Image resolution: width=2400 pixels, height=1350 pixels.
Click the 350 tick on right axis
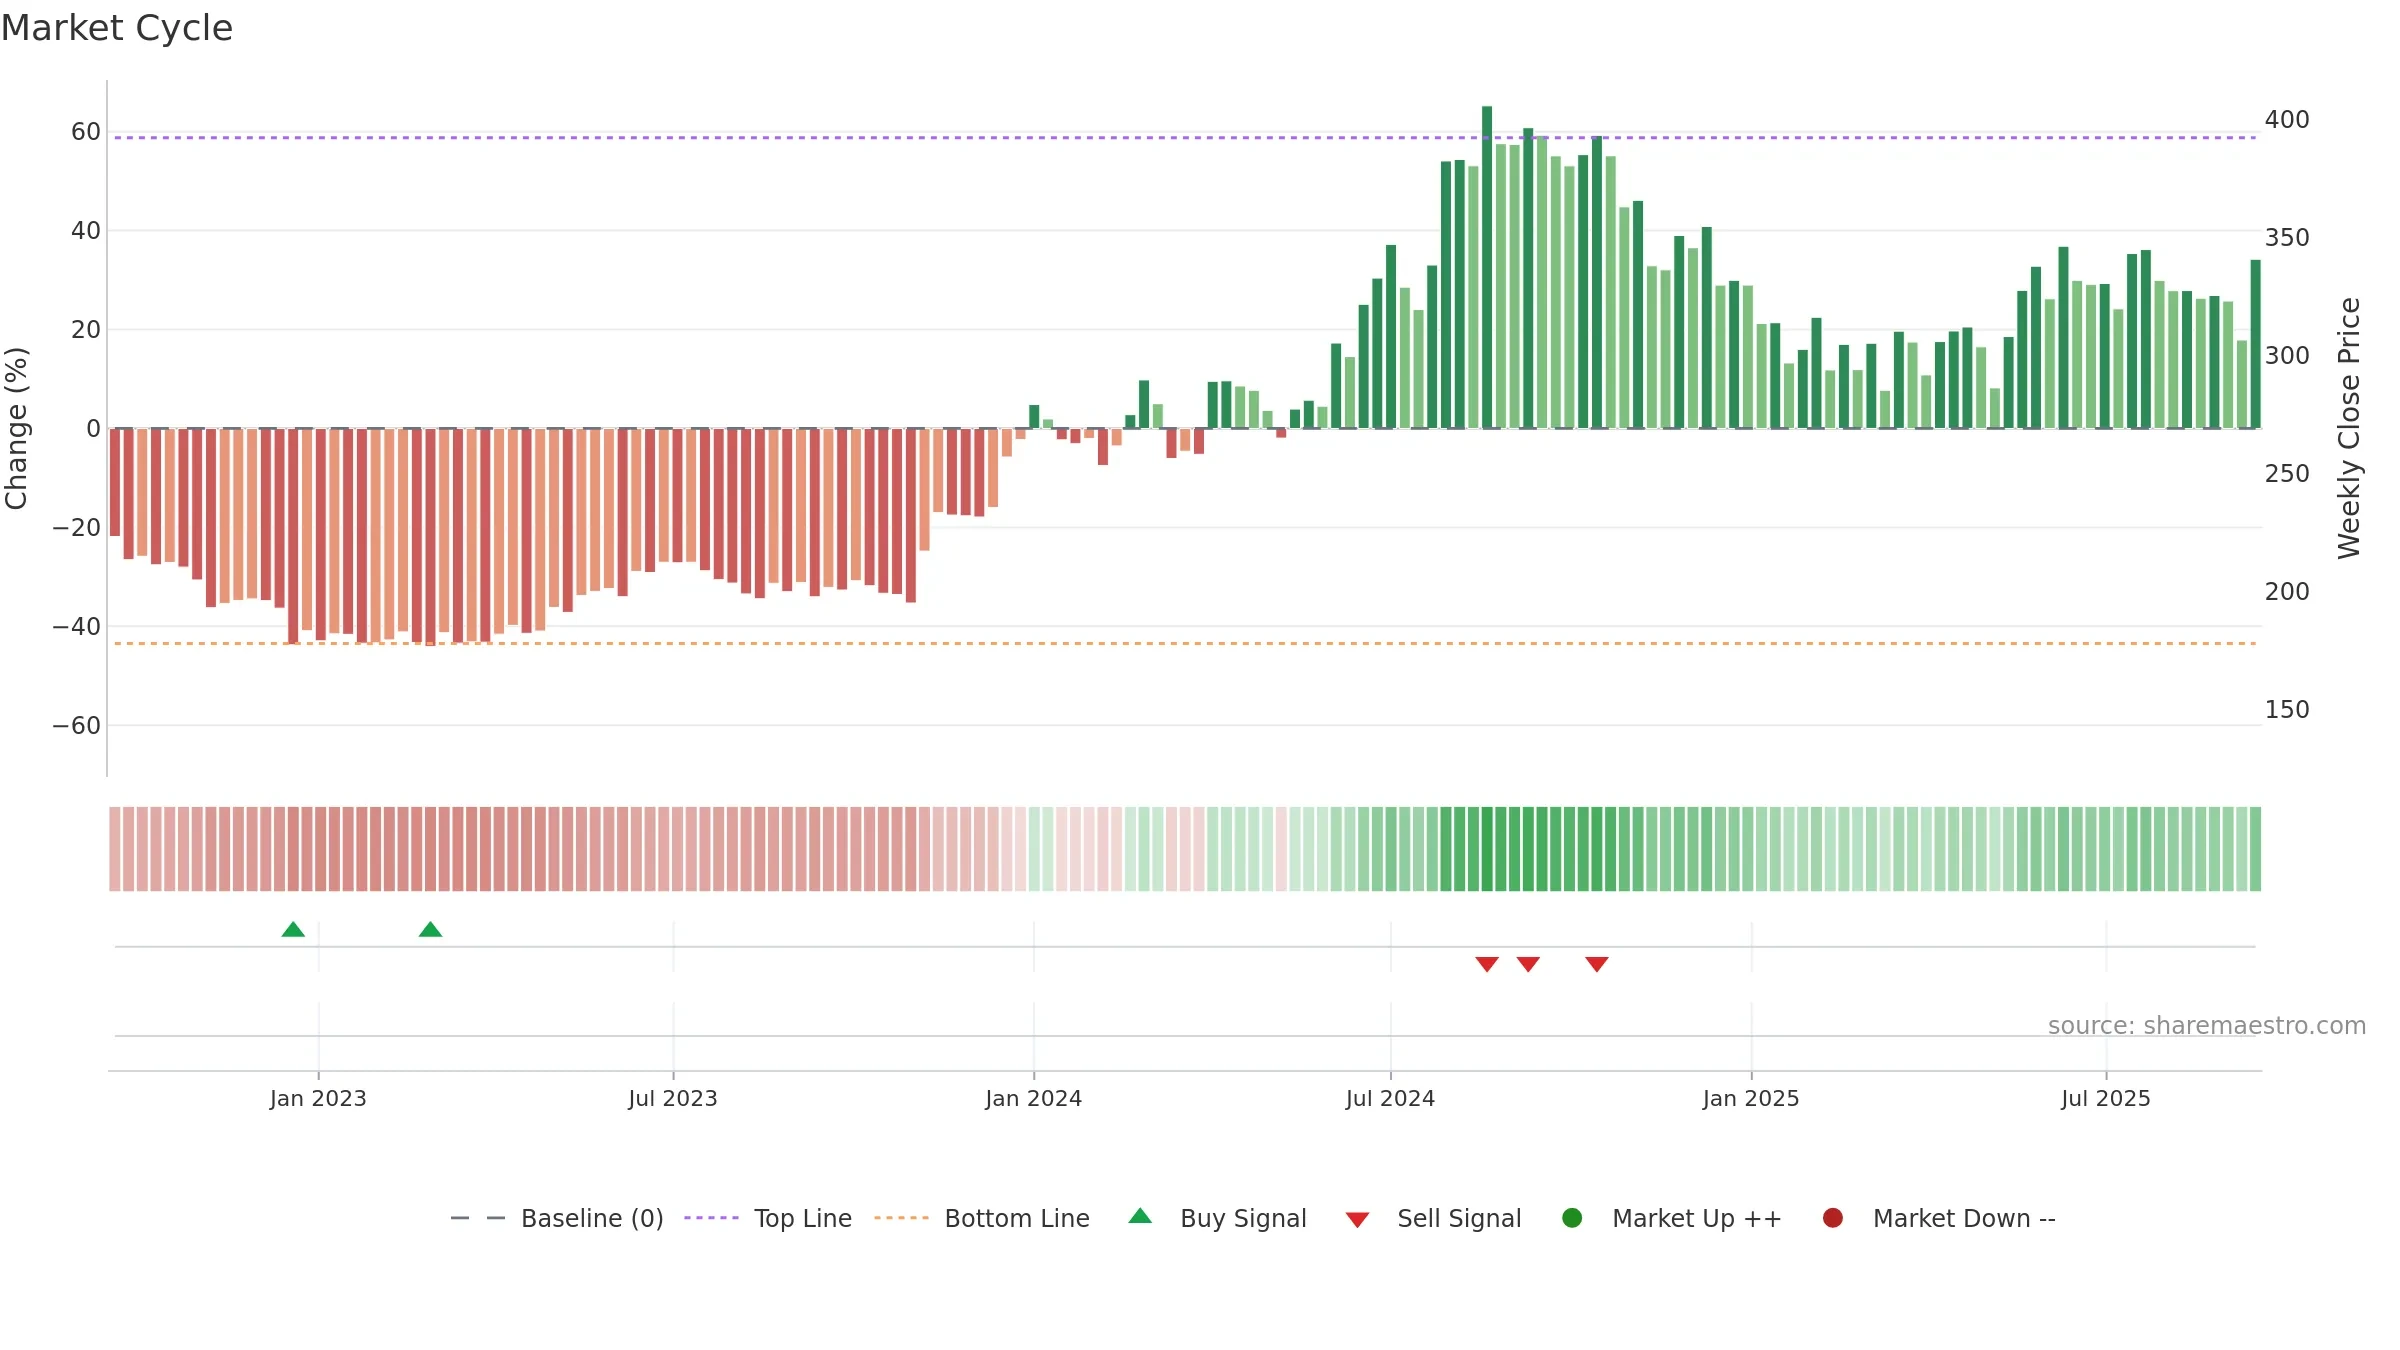pos(2287,238)
